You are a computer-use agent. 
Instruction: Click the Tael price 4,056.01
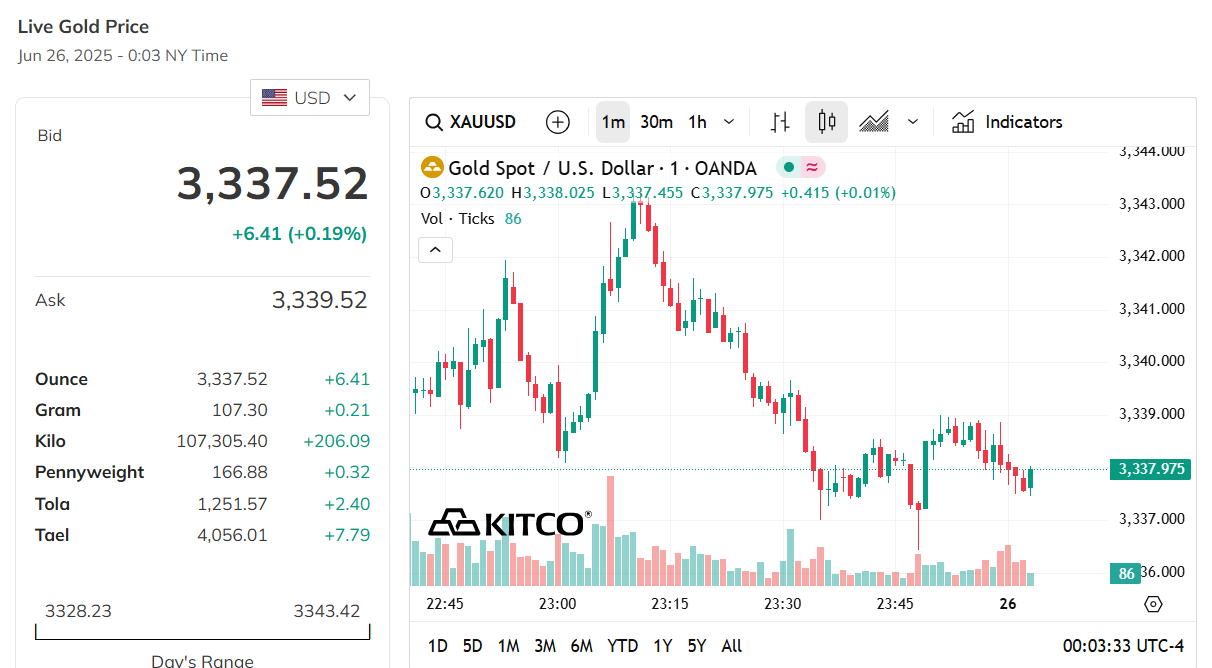233,535
